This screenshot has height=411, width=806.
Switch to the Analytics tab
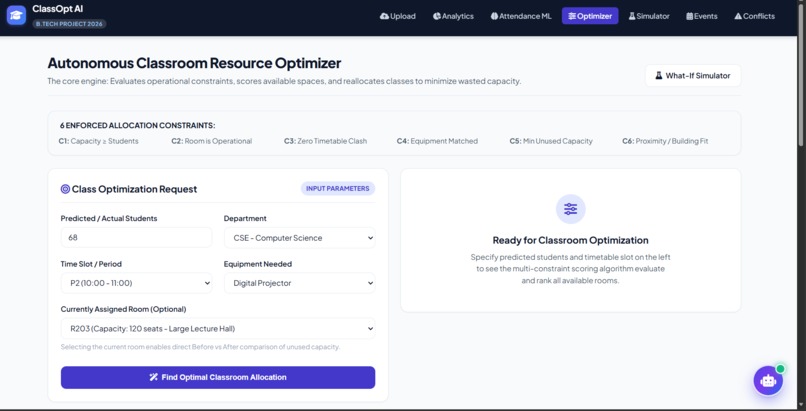point(453,16)
